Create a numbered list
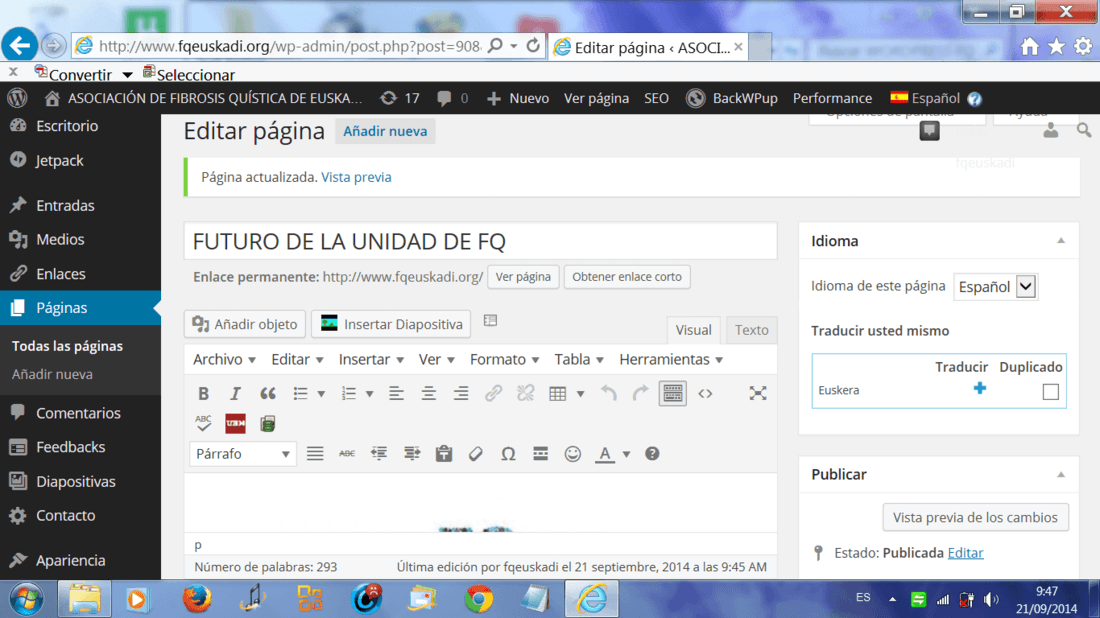This screenshot has height=618, width=1100. pos(349,394)
